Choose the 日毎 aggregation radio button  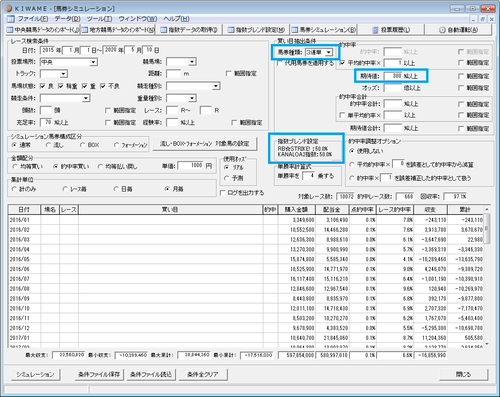click(116, 189)
